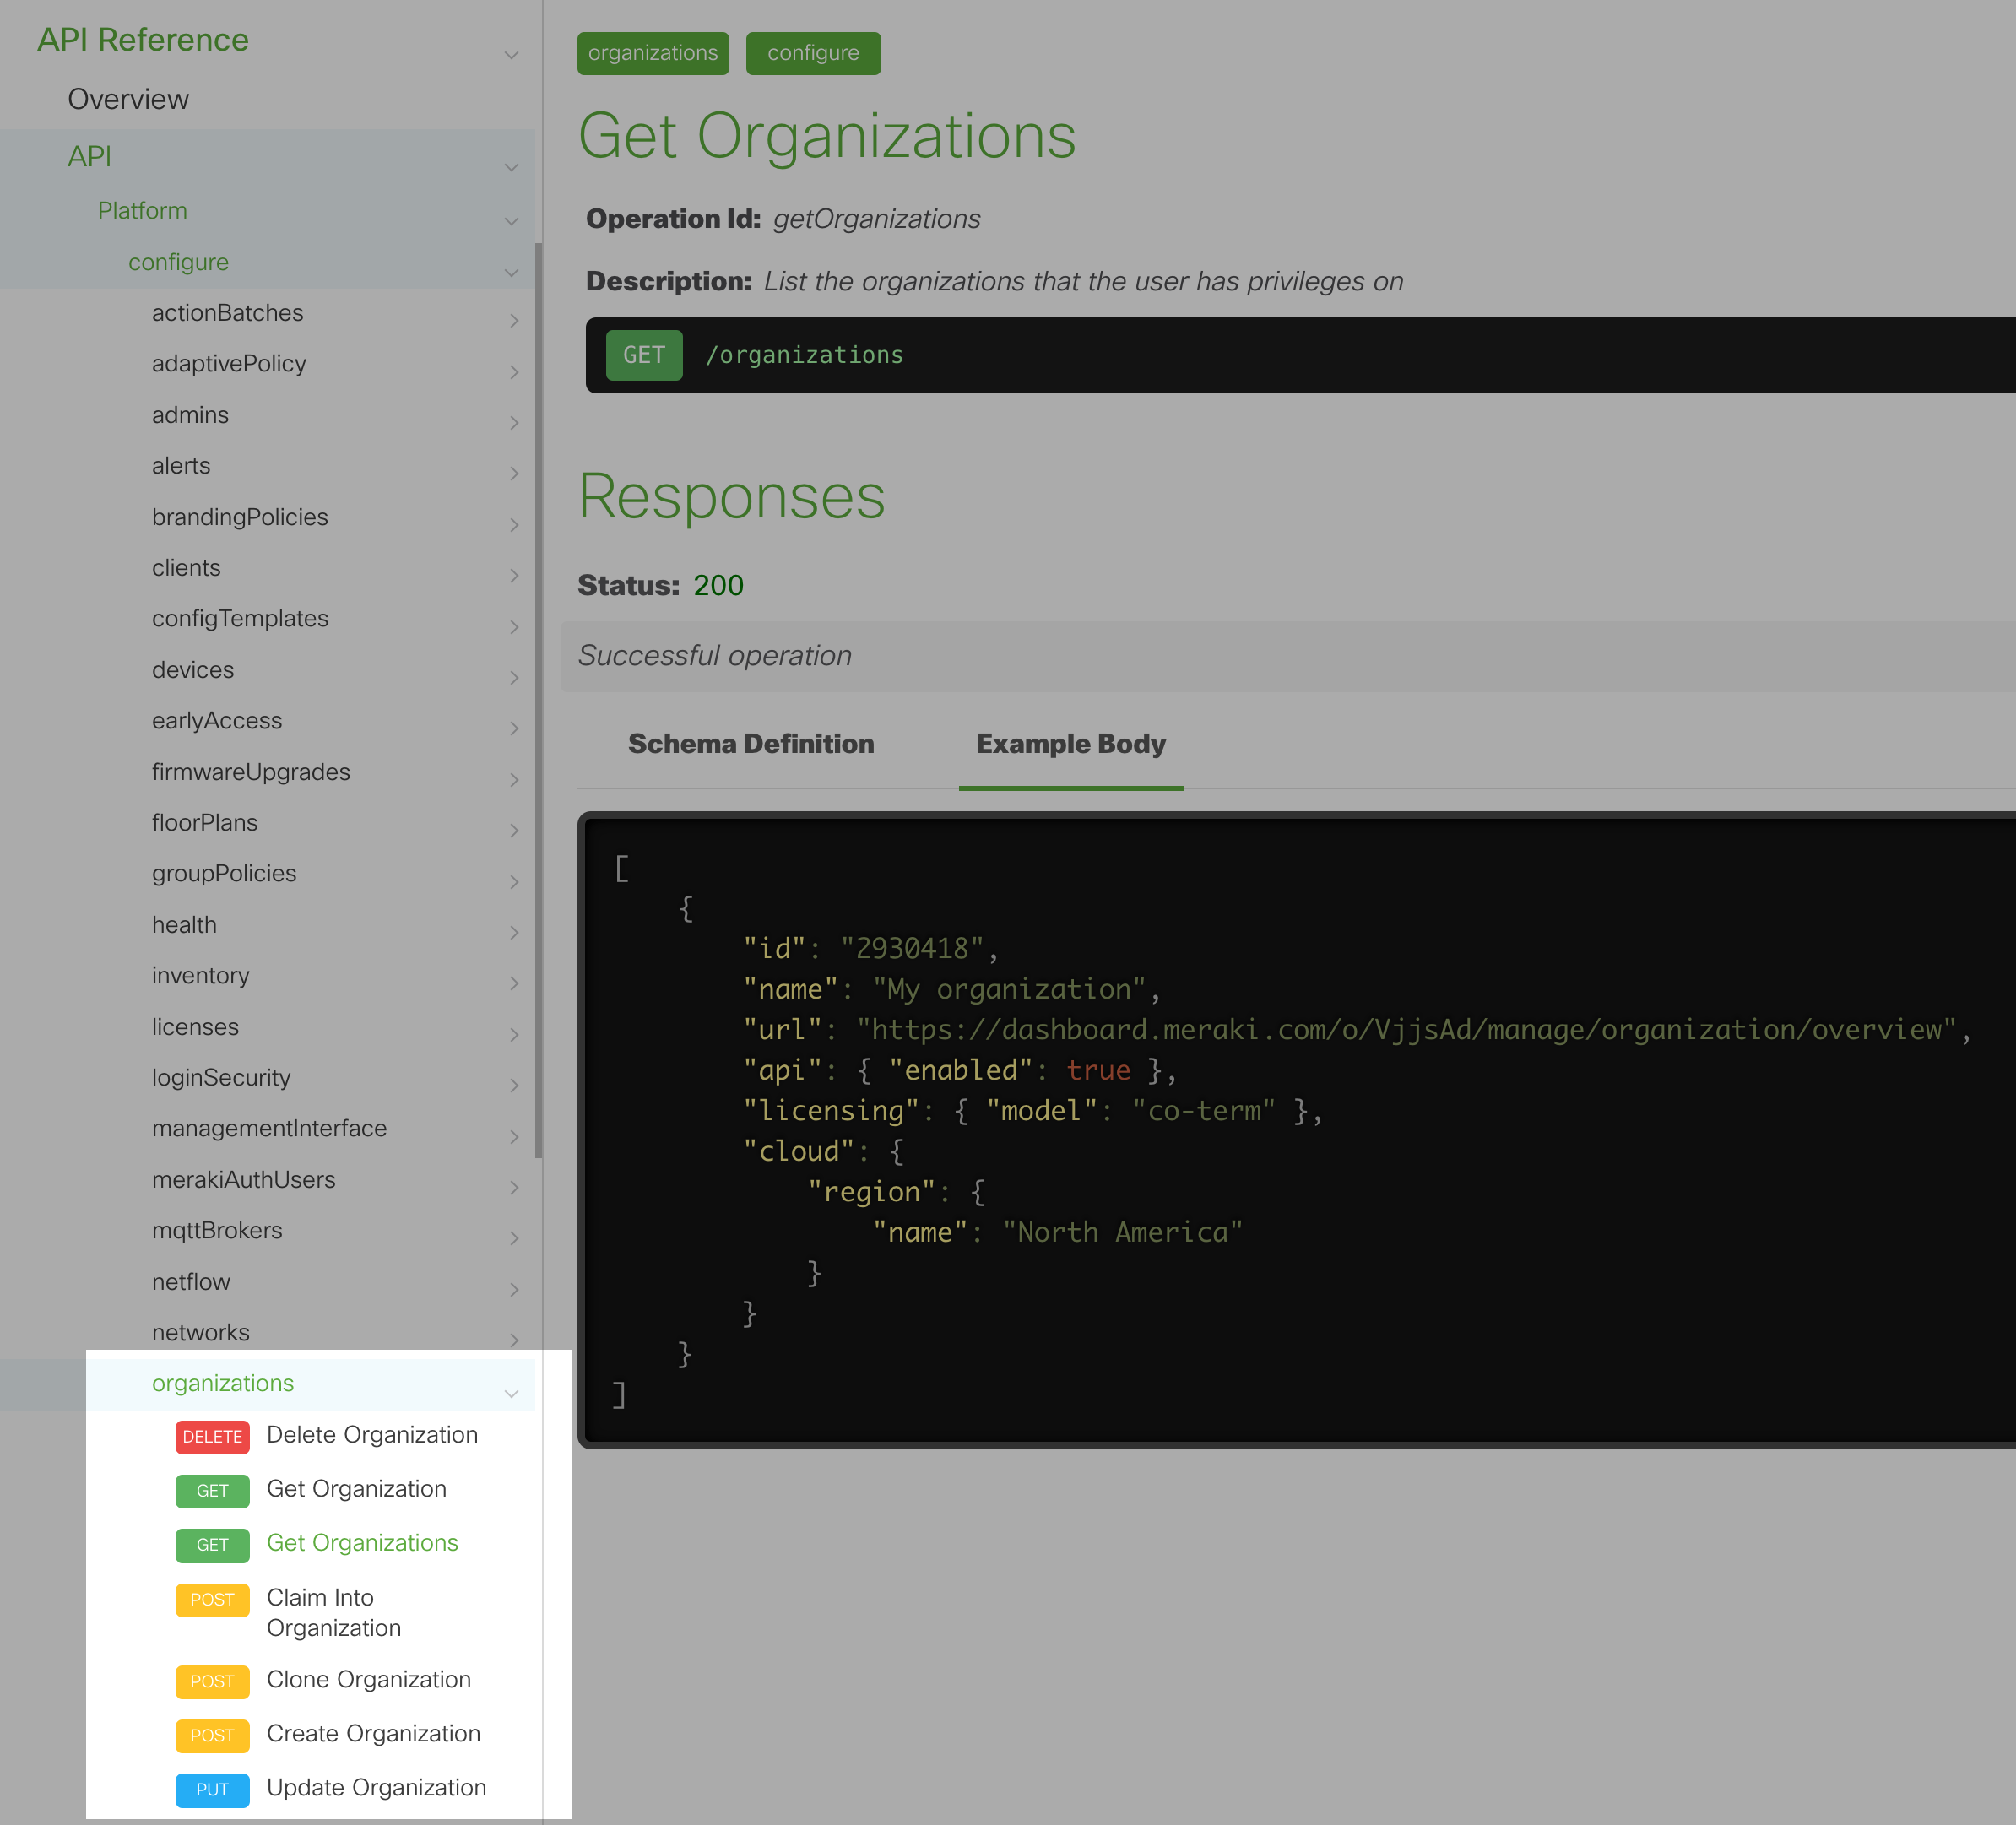
Task: Open the Update Organization endpoint
Action: (376, 1787)
